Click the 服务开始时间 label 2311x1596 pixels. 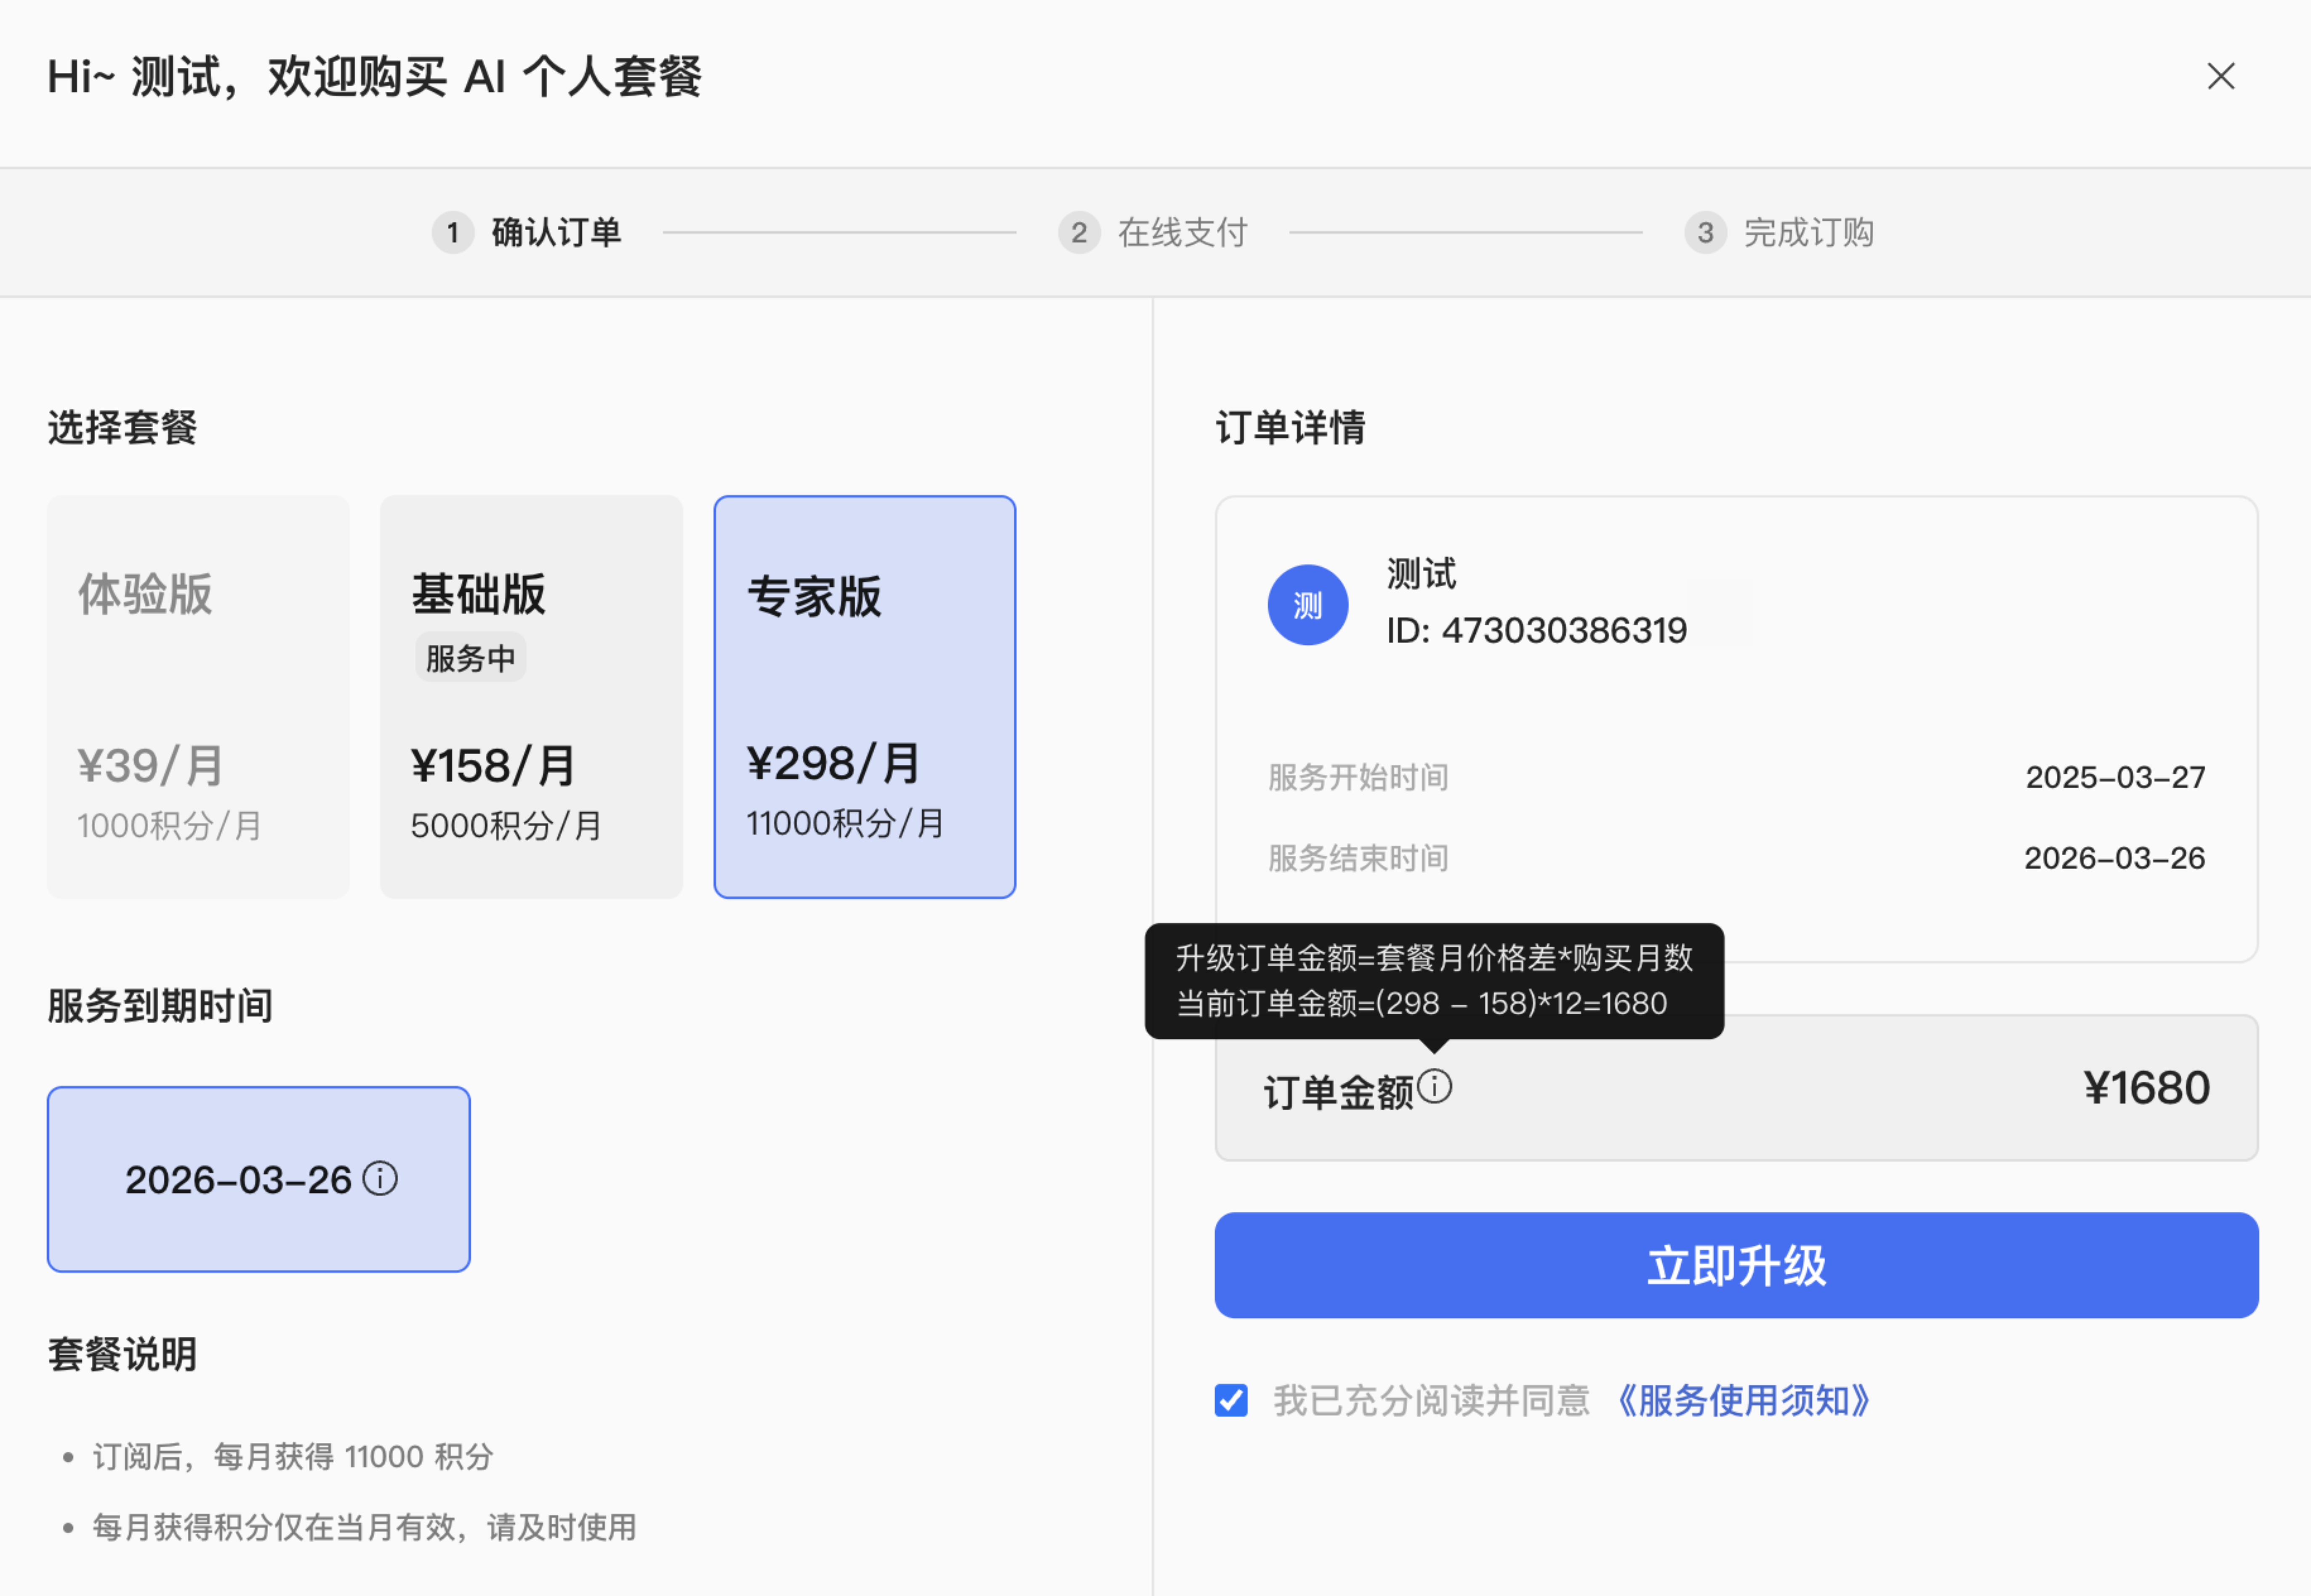1358,777
